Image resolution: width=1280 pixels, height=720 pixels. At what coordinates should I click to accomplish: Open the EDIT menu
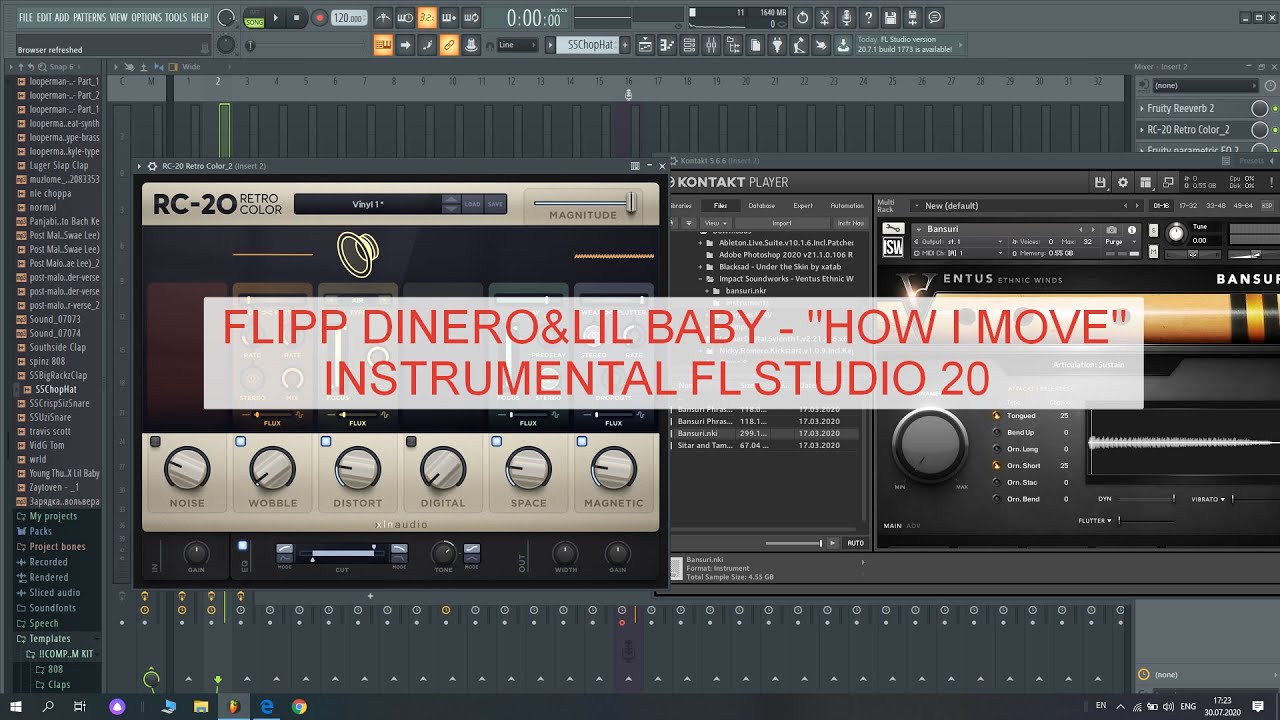coord(44,18)
